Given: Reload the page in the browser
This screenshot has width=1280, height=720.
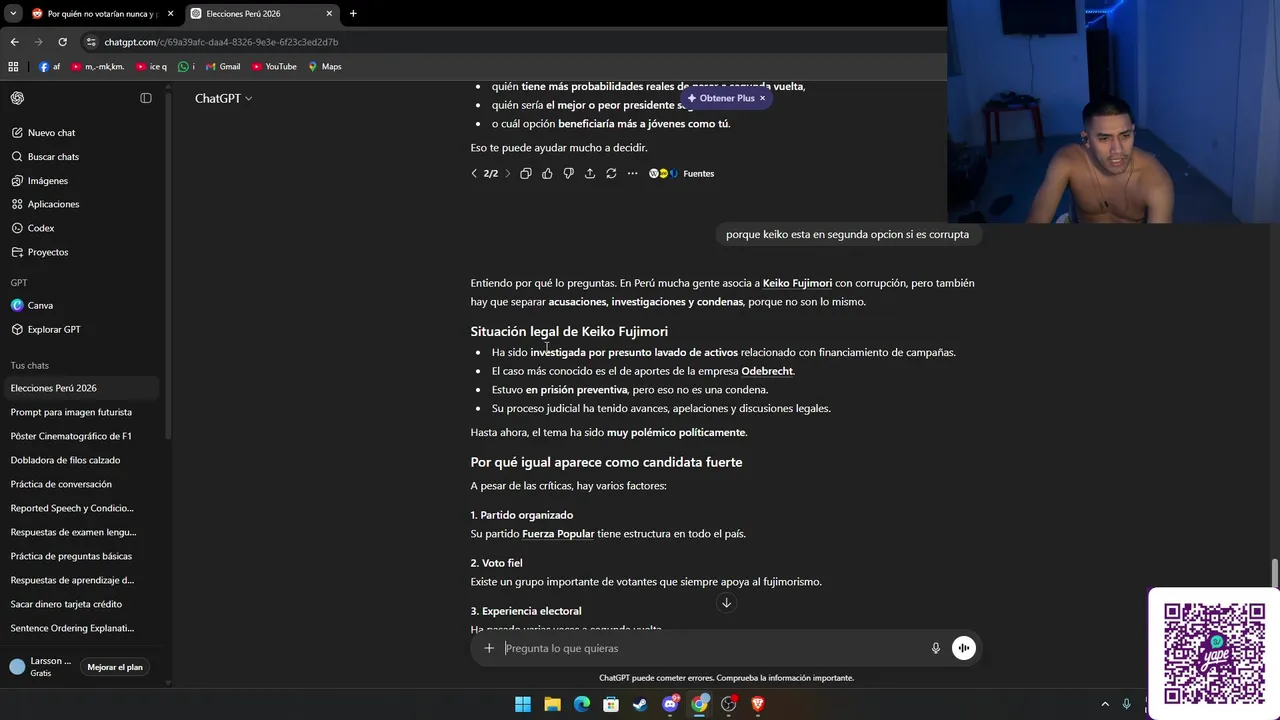Looking at the screenshot, I should coord(62,42).
